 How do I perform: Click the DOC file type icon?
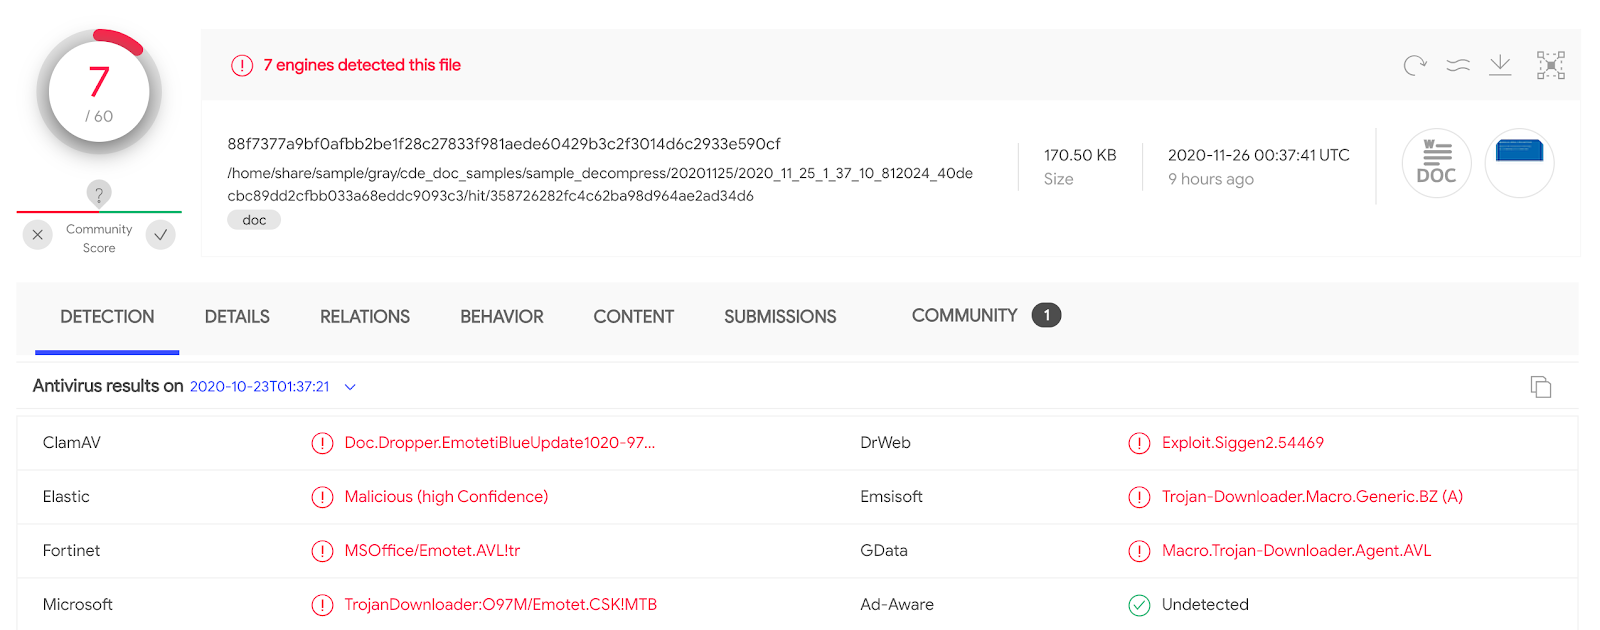[1437, 163]
